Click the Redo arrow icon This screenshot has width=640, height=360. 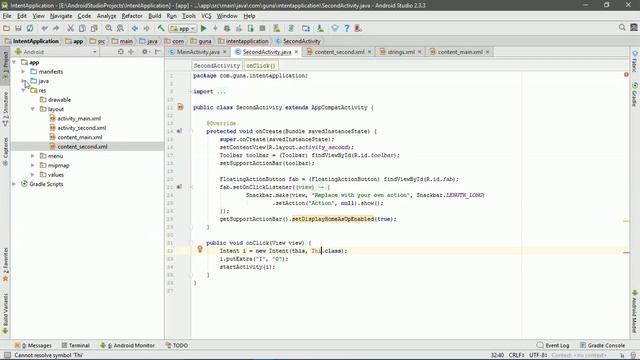pos(56,28)
